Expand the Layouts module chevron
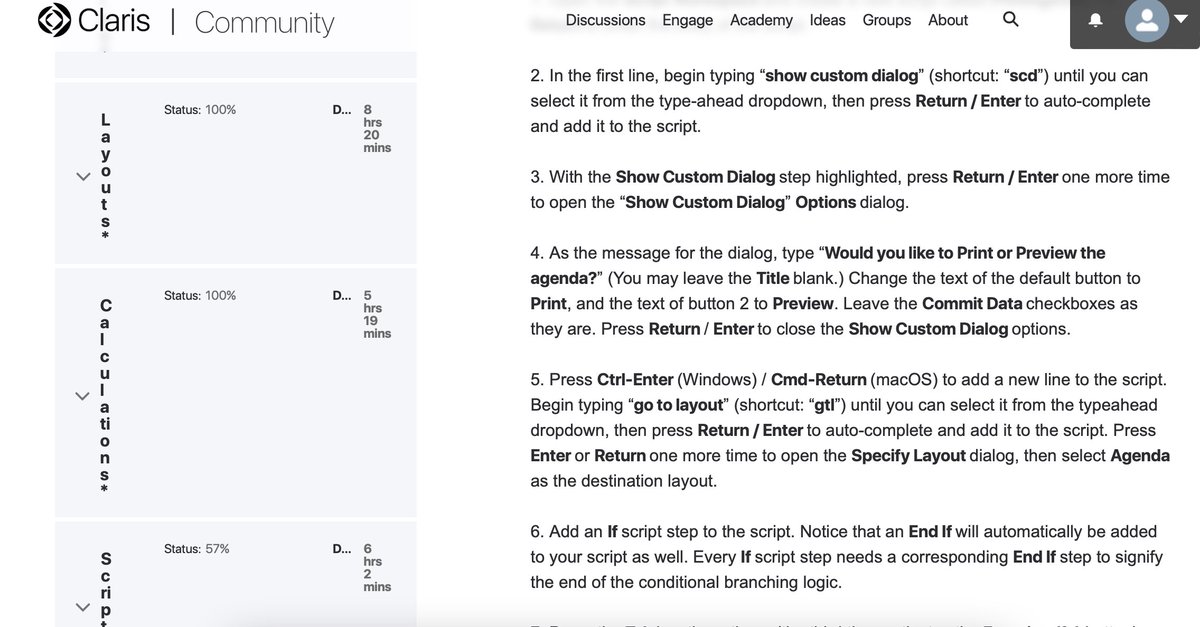The image size is (1200, 627). tap(84, 176)
